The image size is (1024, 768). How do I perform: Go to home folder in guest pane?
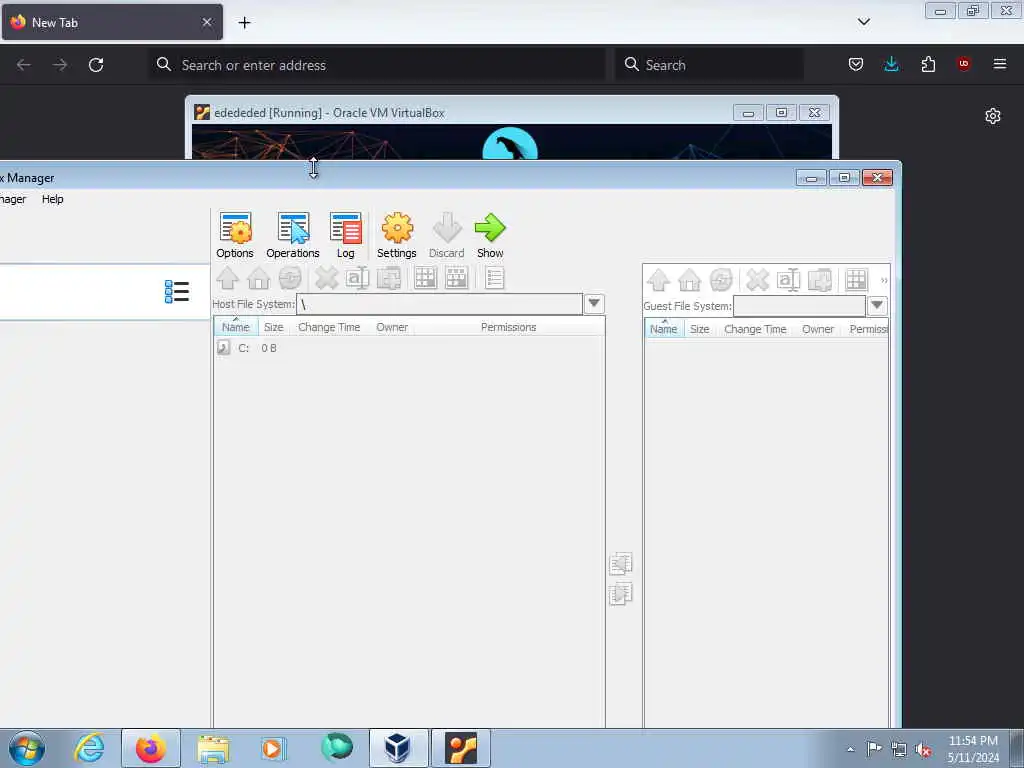tap(690, 280)
